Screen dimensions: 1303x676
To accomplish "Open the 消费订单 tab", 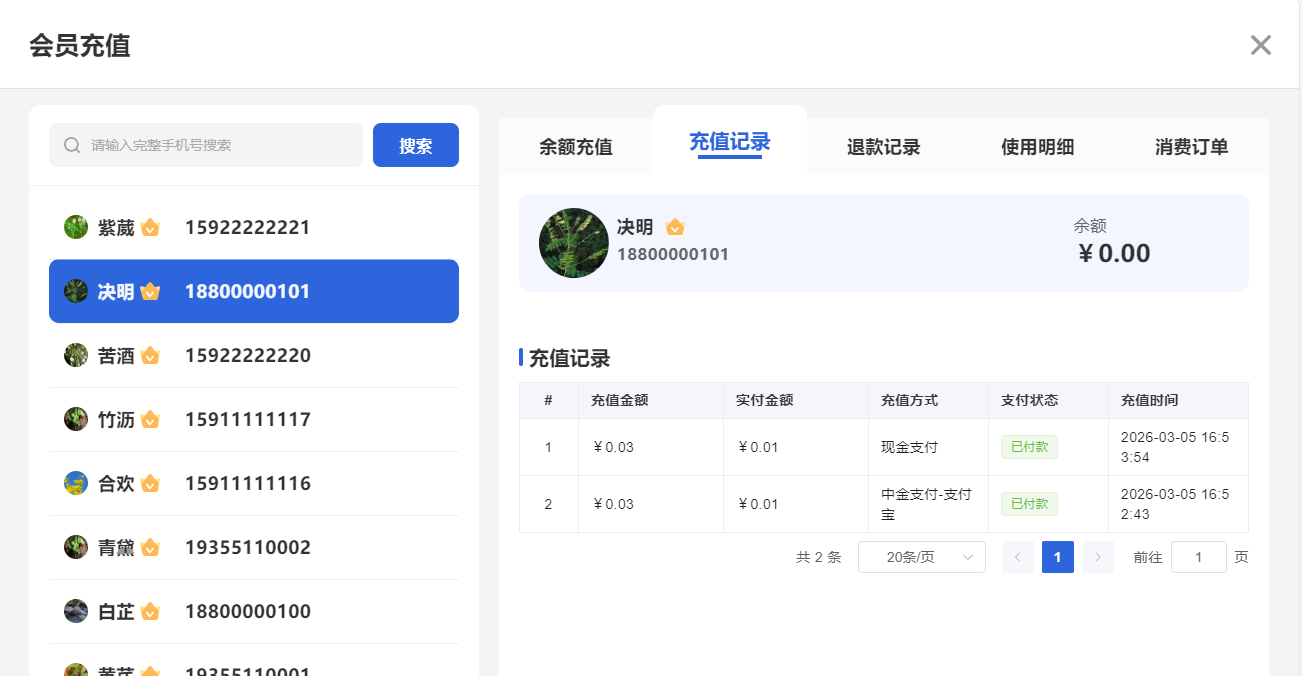I will 1192,146.
